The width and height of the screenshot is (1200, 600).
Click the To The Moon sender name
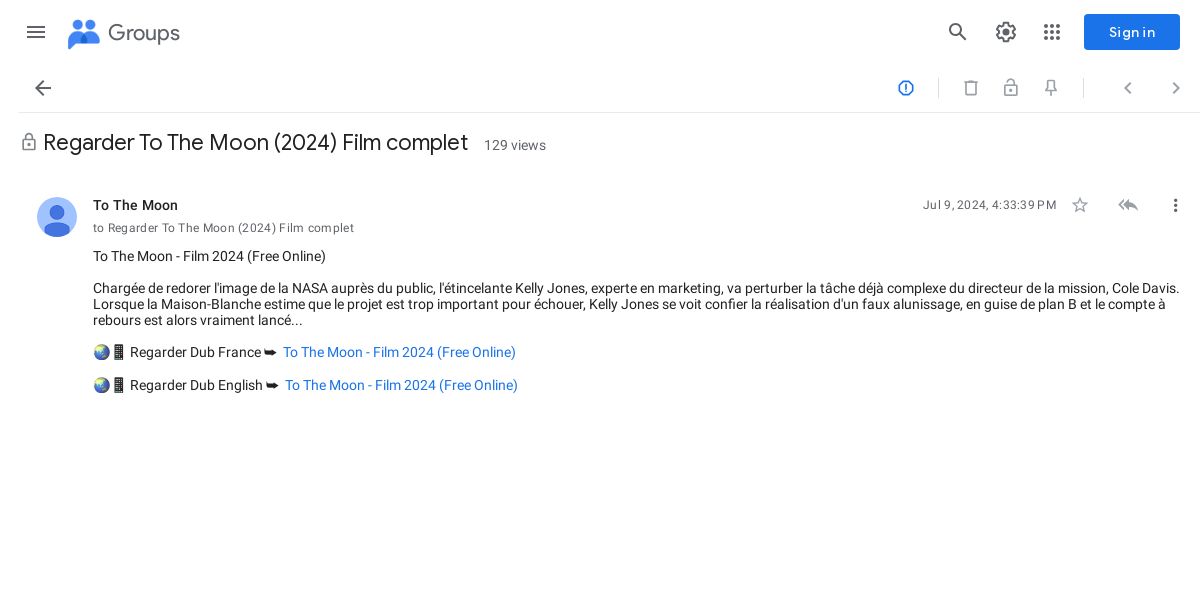pos(135,205)
